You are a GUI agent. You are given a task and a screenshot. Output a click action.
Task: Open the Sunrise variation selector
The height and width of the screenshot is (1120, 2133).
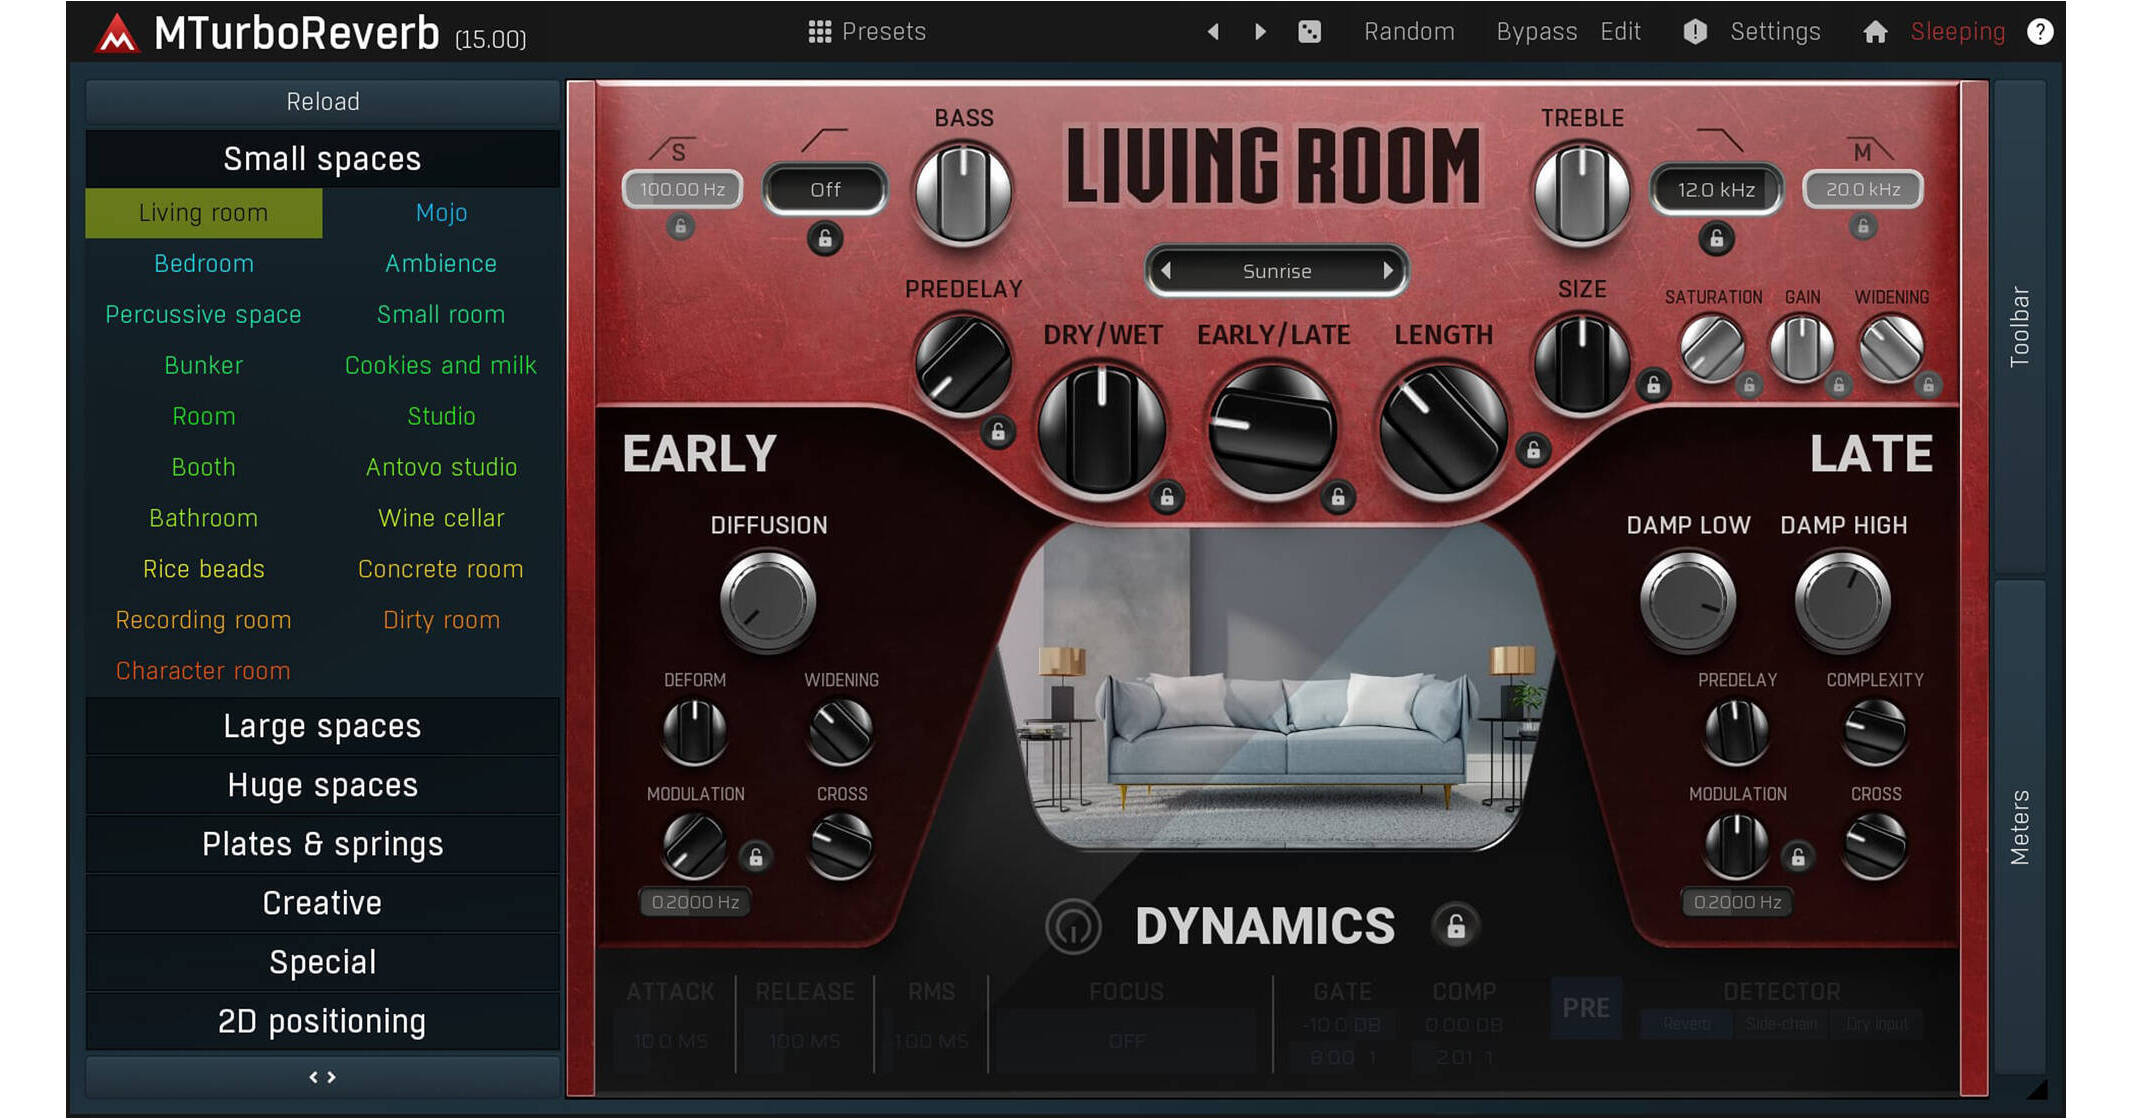[1277, 271]
